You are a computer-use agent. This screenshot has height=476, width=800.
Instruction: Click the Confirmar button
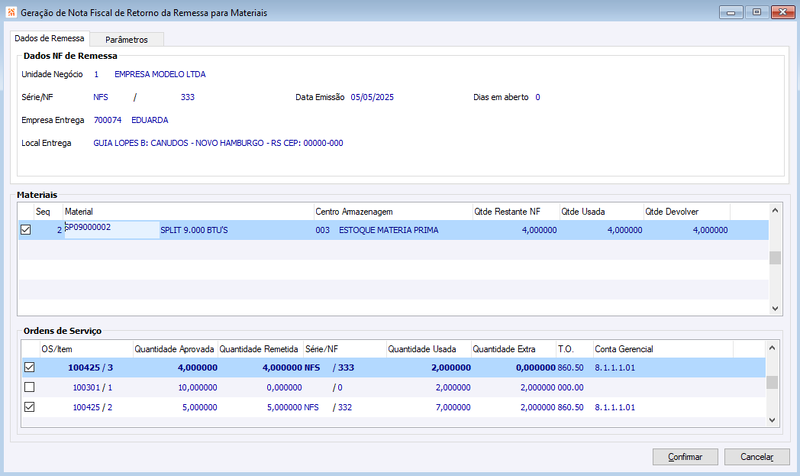(x=685, y=457)
